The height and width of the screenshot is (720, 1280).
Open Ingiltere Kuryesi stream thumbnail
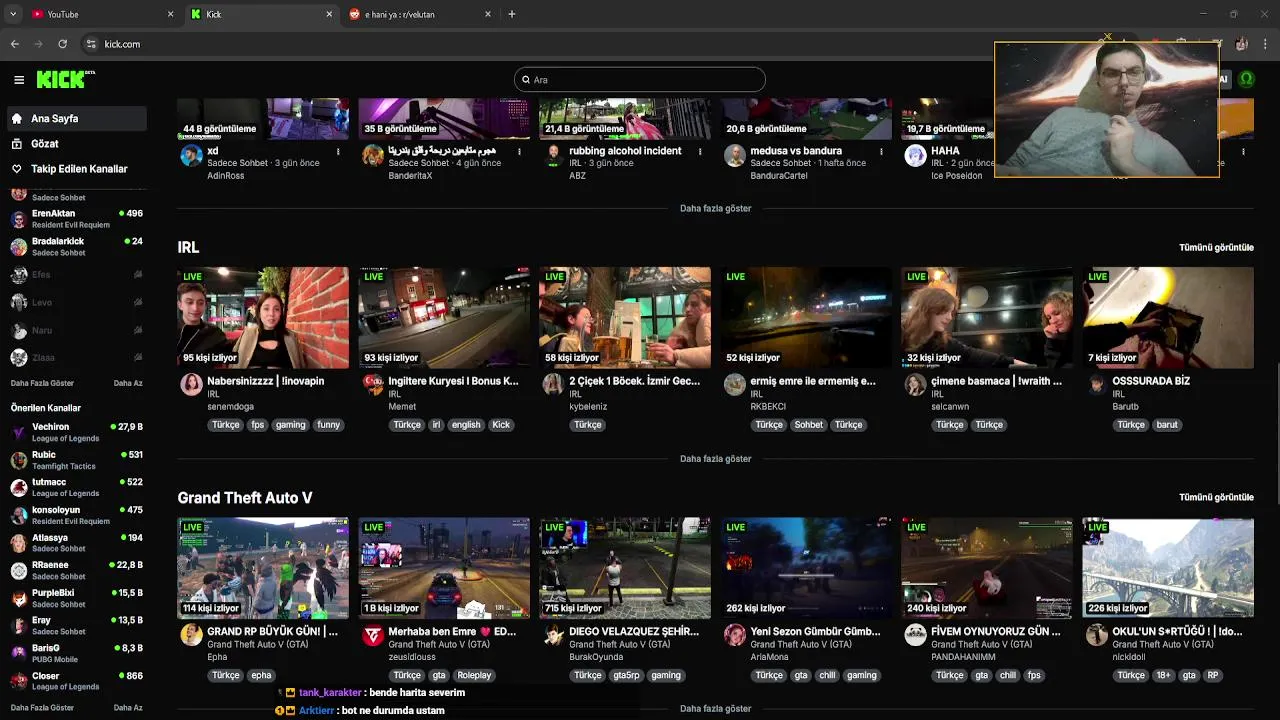pos(444,318)
